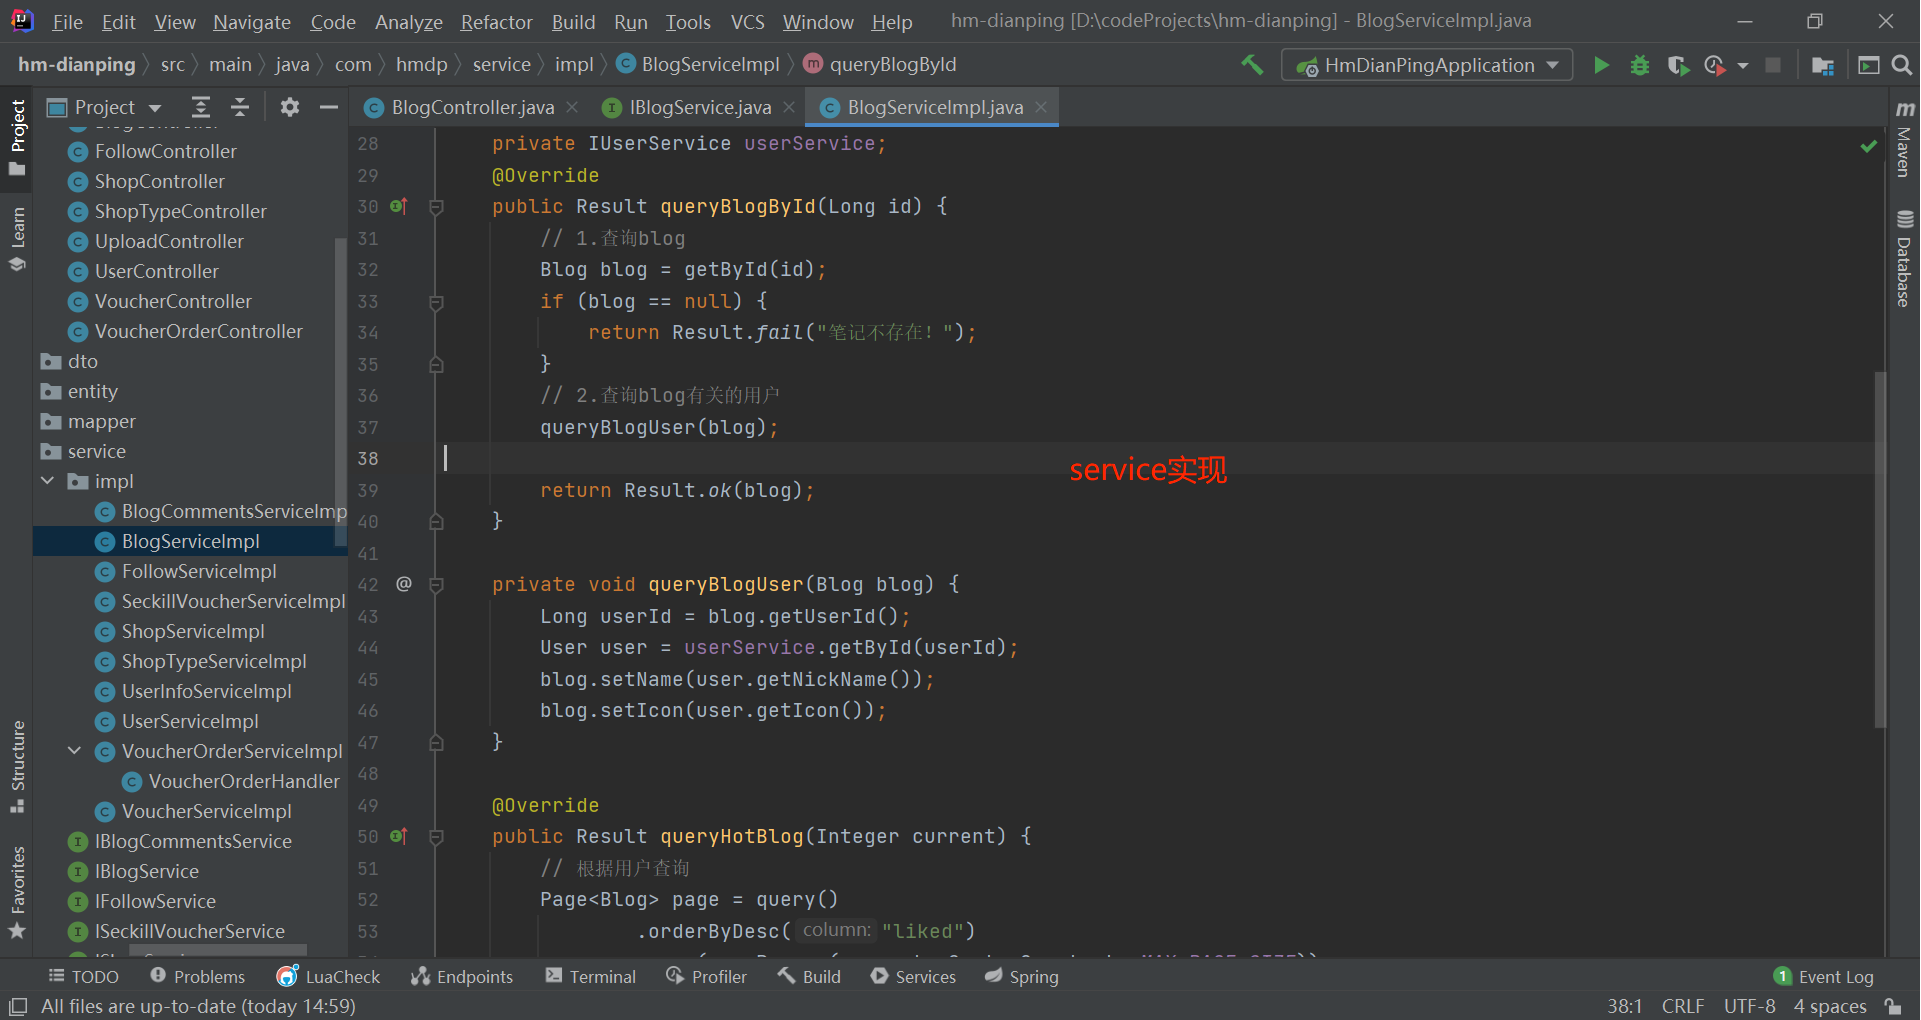Close the BlogServiceImpl.java tab
This screenshot has width=1921, height=1020.
[1041, 106]
